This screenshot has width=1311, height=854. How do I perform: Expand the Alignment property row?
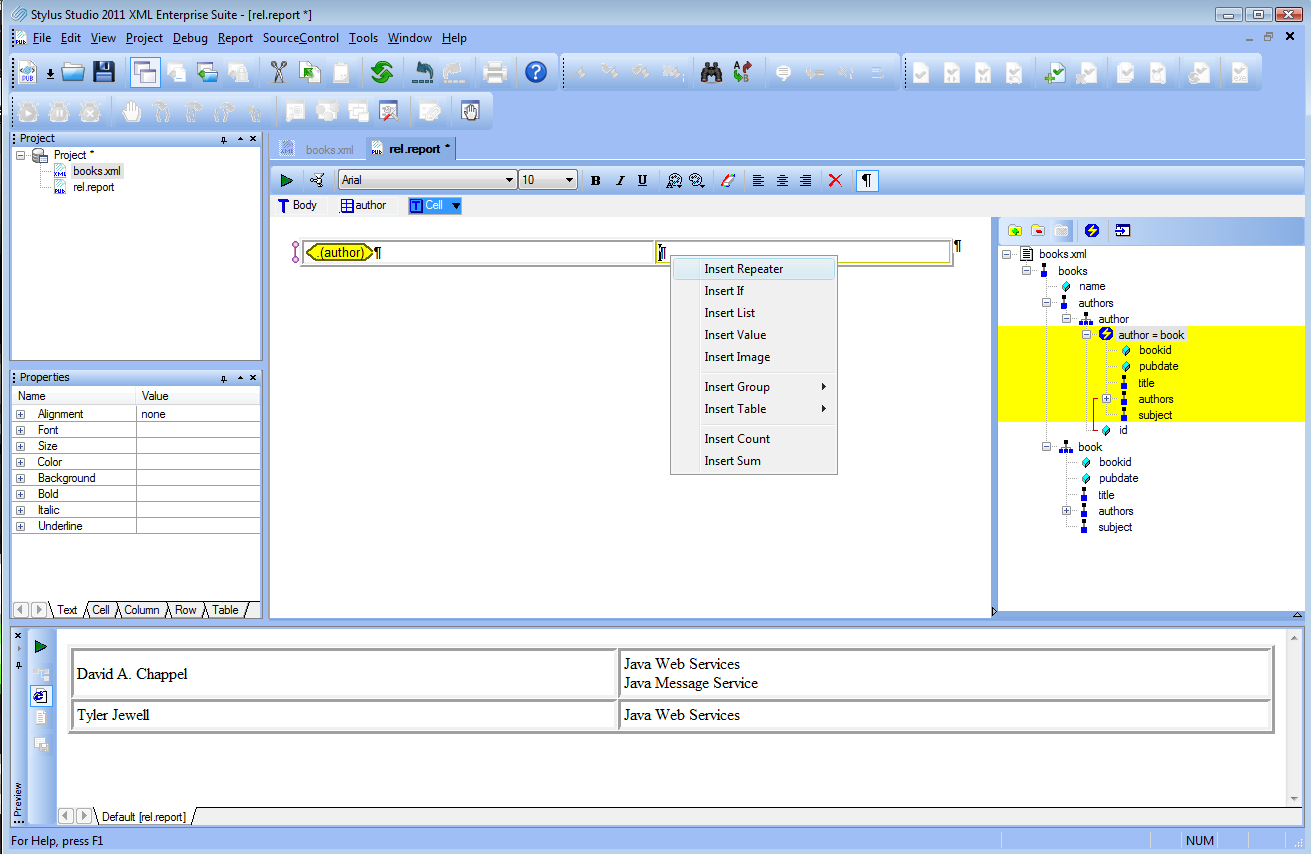[x=20, y=414]
